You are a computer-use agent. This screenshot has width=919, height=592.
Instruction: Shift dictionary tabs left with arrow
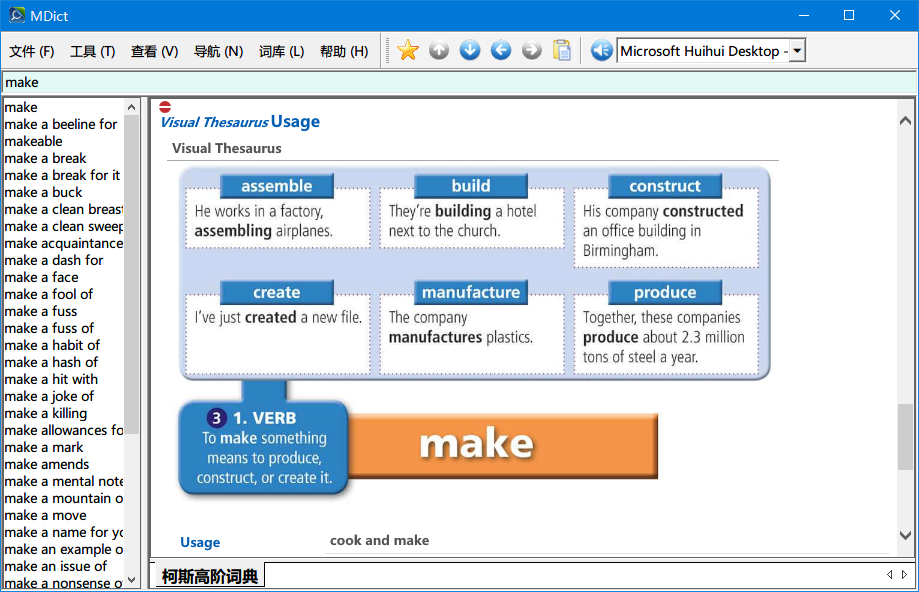(890, 574)
